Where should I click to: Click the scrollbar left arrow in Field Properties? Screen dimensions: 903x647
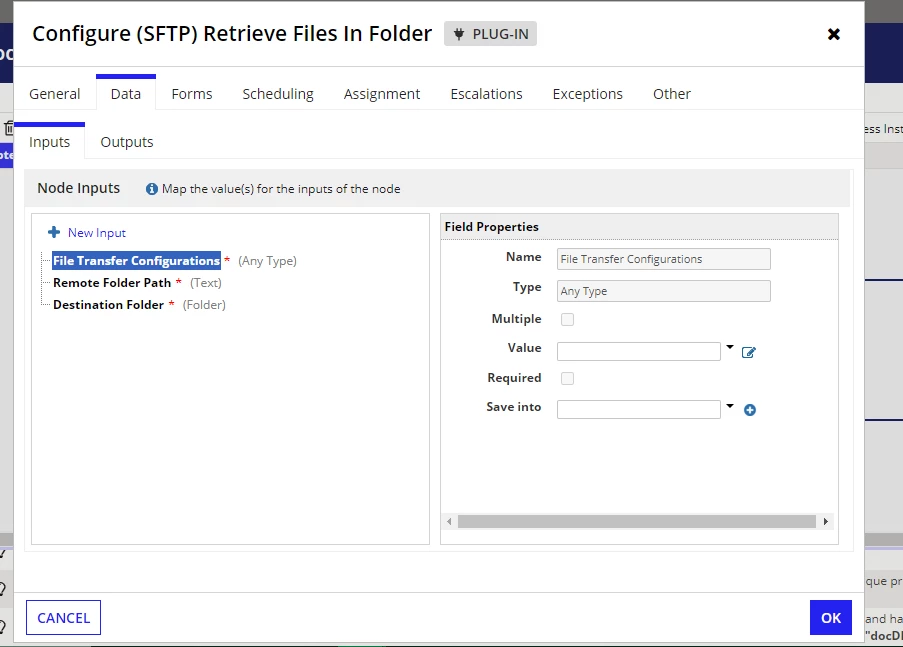coord(449,521)
